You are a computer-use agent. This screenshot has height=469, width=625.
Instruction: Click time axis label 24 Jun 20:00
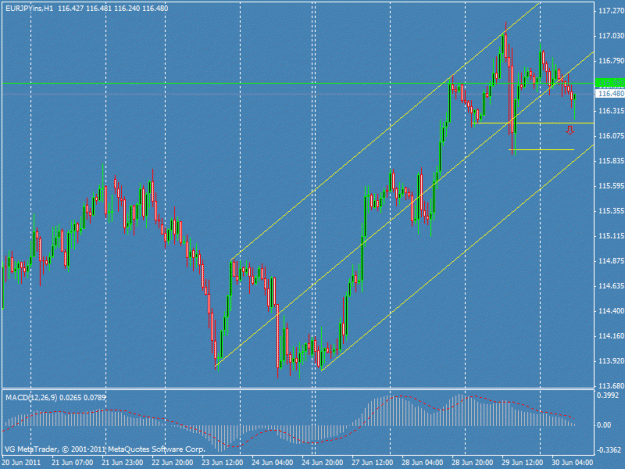(x=322, y=463)
